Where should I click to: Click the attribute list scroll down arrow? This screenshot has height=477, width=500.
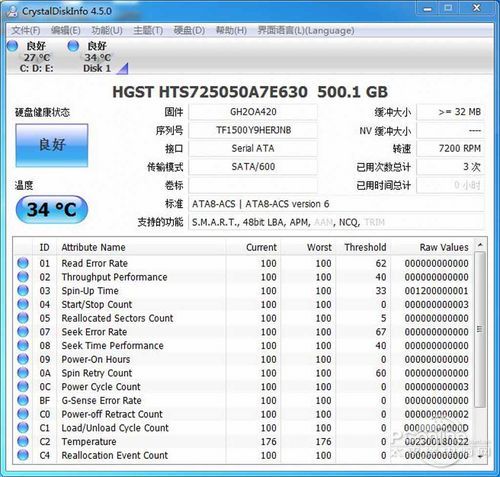tap(480, 456)
